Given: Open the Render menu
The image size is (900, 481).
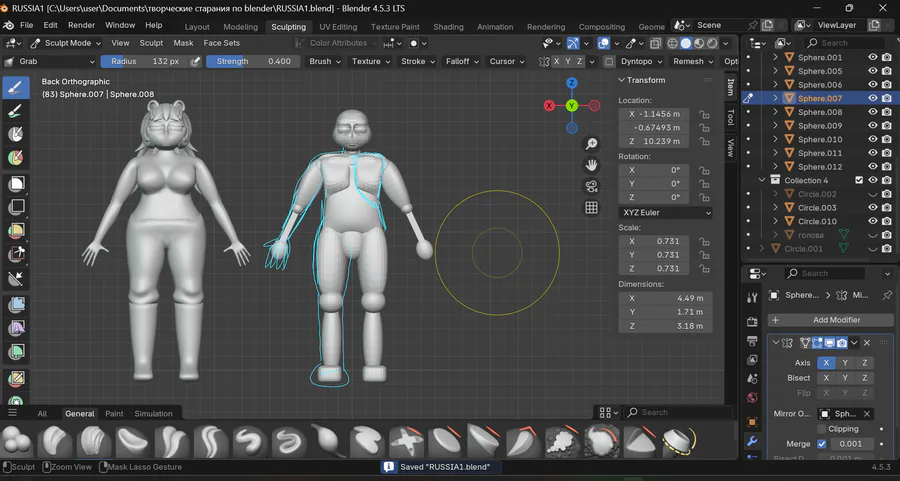Looking at the screenshot, I should coord(82,25).
